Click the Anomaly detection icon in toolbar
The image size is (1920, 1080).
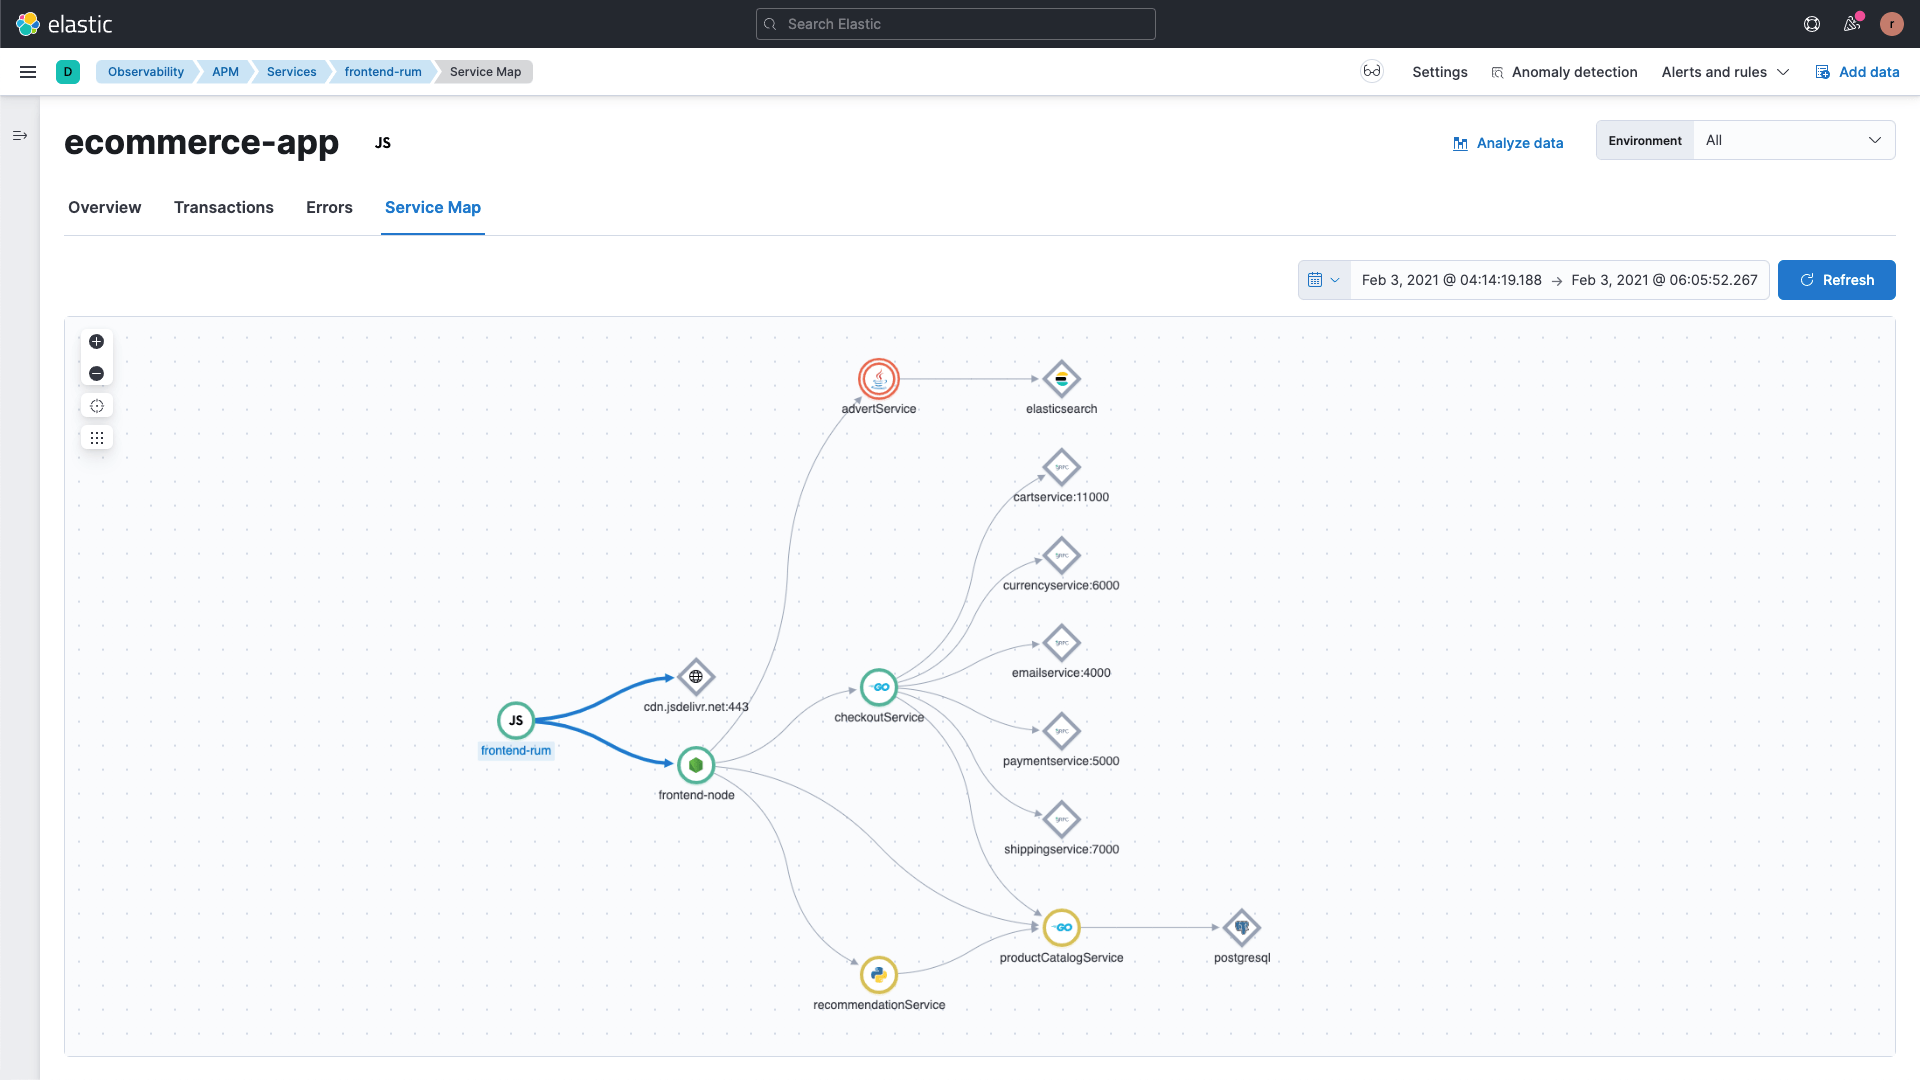[x=1497, y=73]
